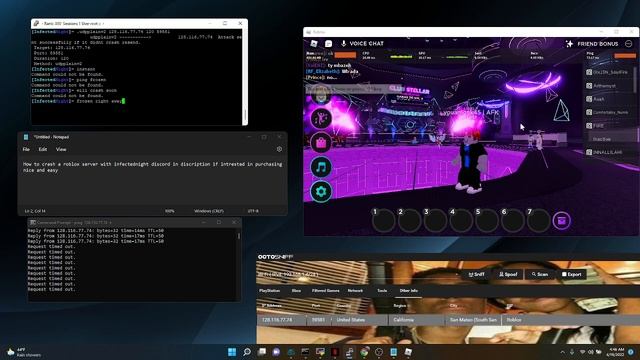
Task: Open the shopping bag store icon
Action: 321,143
